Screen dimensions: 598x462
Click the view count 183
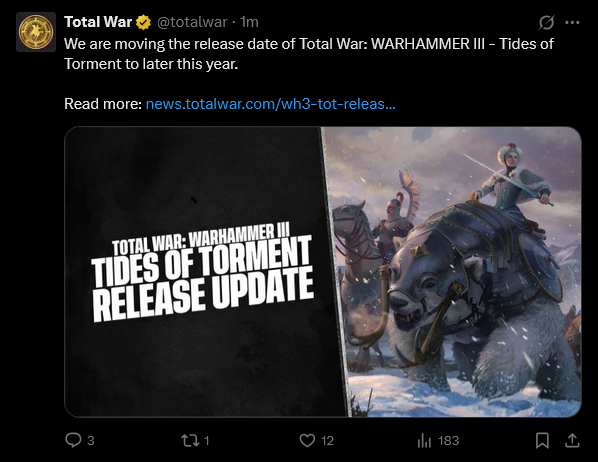point(448,441)
